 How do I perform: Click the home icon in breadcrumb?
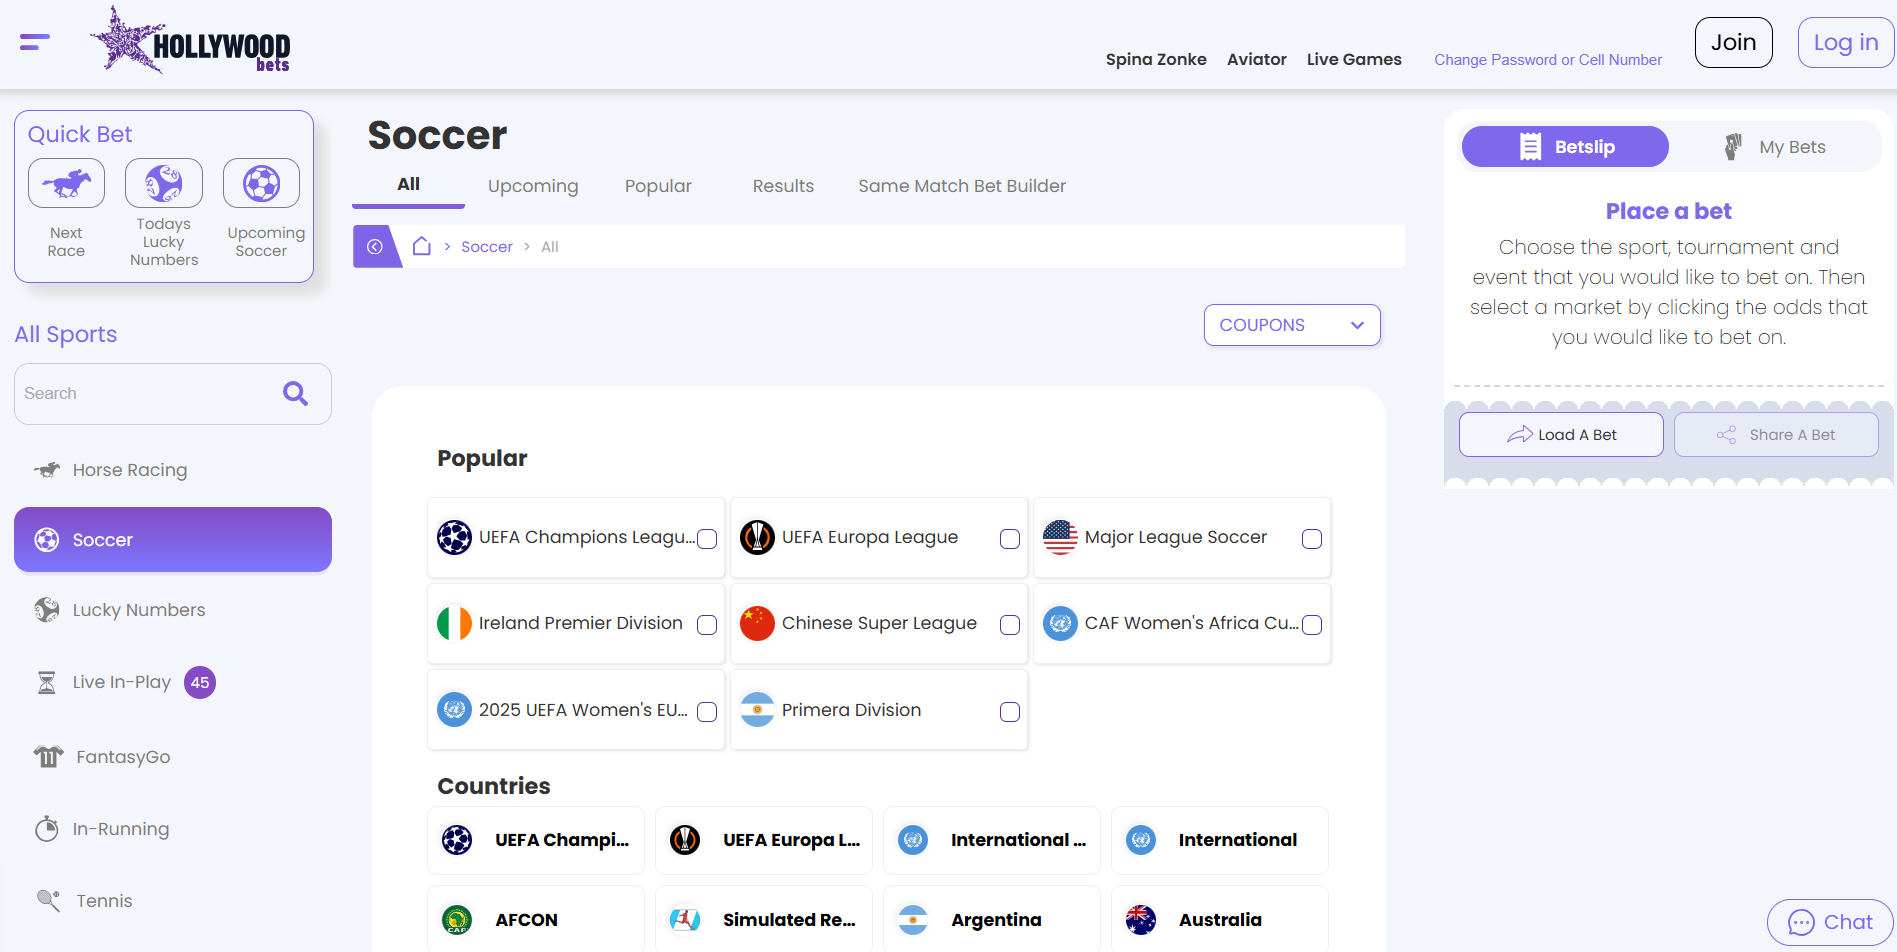[x=422, y=246]
